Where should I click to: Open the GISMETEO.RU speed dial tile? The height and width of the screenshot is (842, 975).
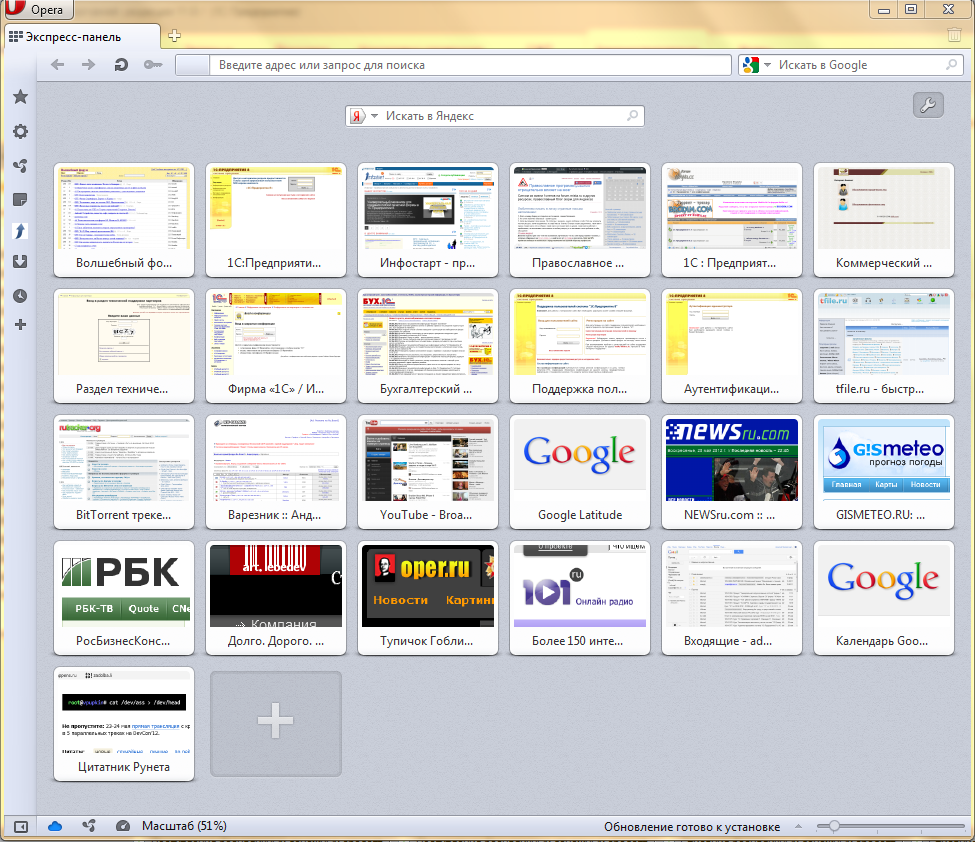[x=884, y=472]
